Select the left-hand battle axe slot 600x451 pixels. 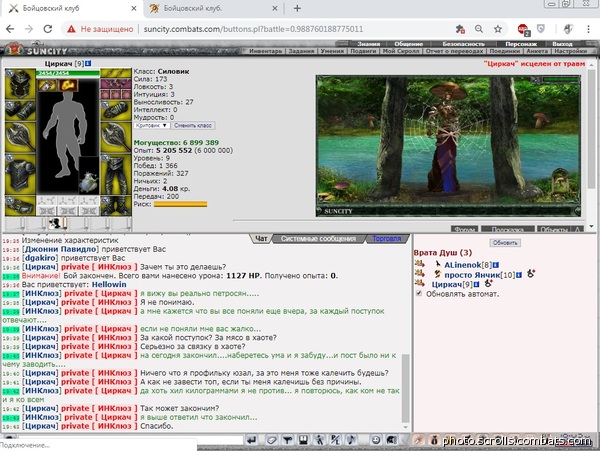click(x=20, y=138)
